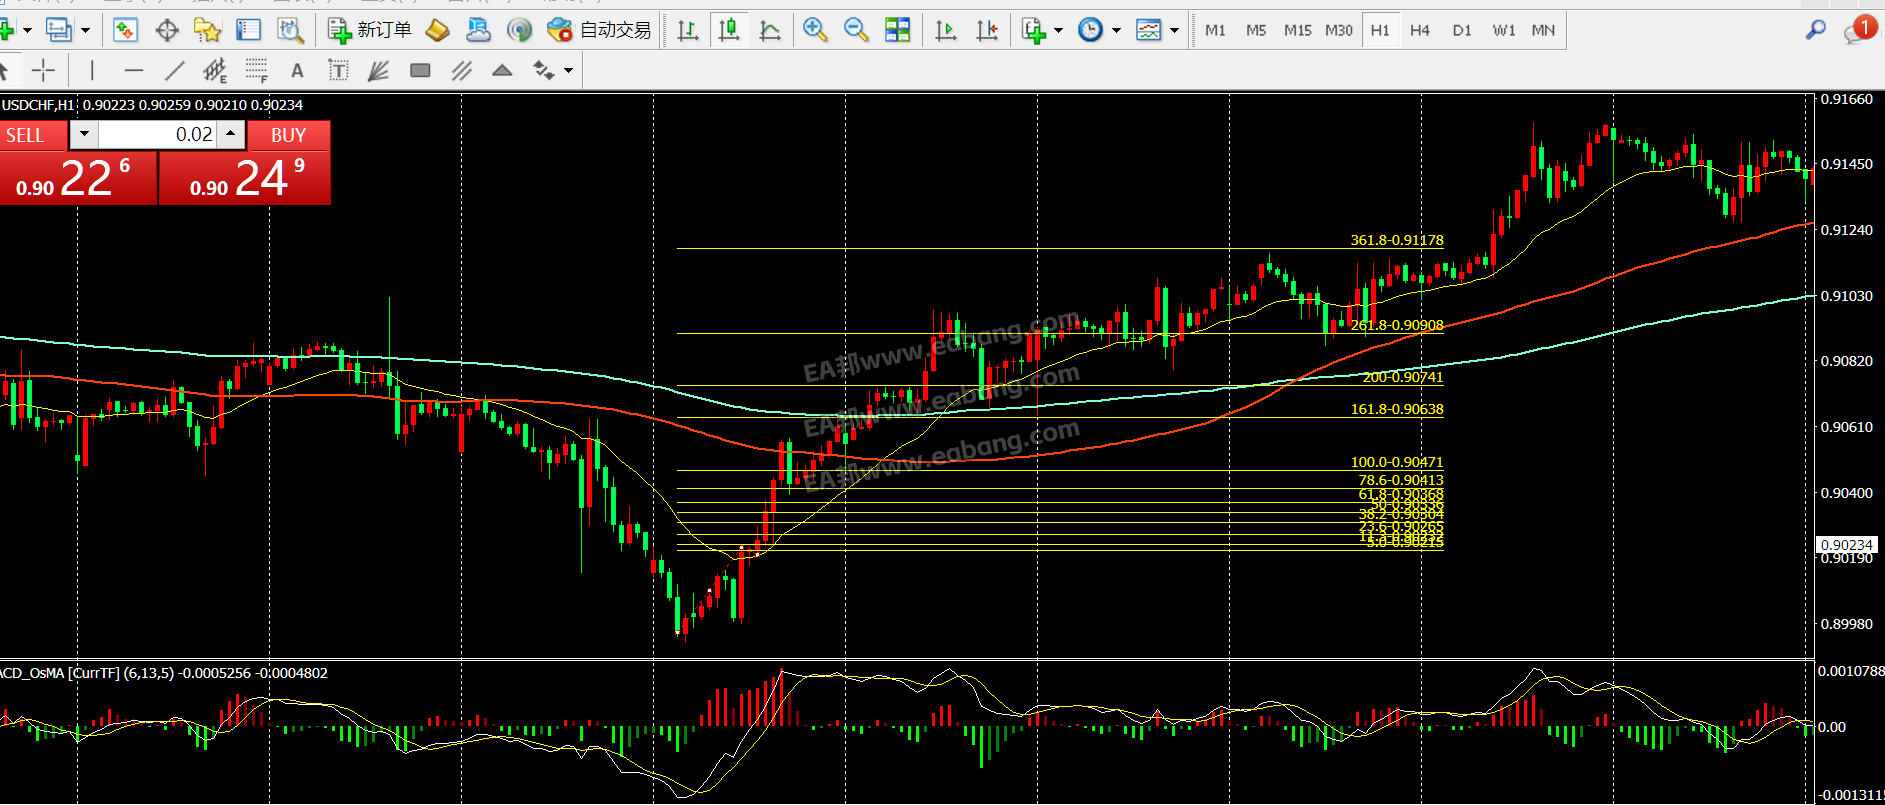Open Navigator folder-star icon
Image resolution: width=1885 pixels, height=805 pixels.
tap(207, 30)
